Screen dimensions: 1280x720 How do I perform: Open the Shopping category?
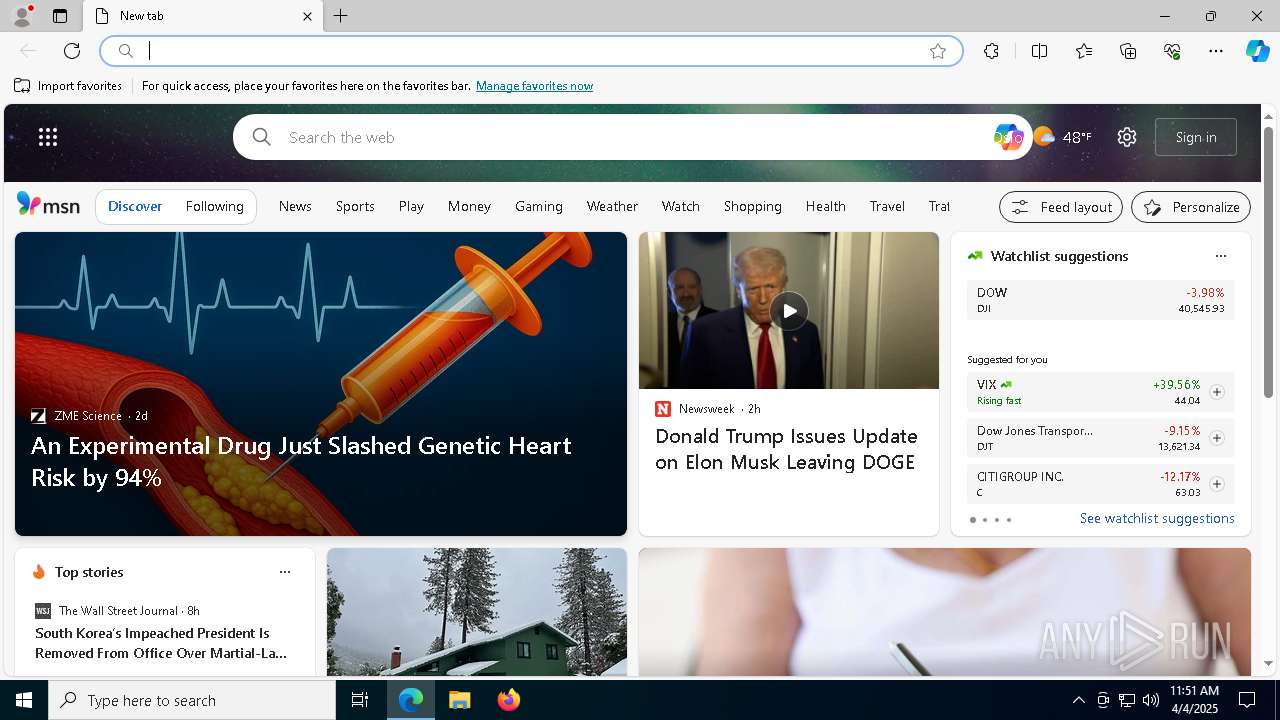click(x=753, y=206)
